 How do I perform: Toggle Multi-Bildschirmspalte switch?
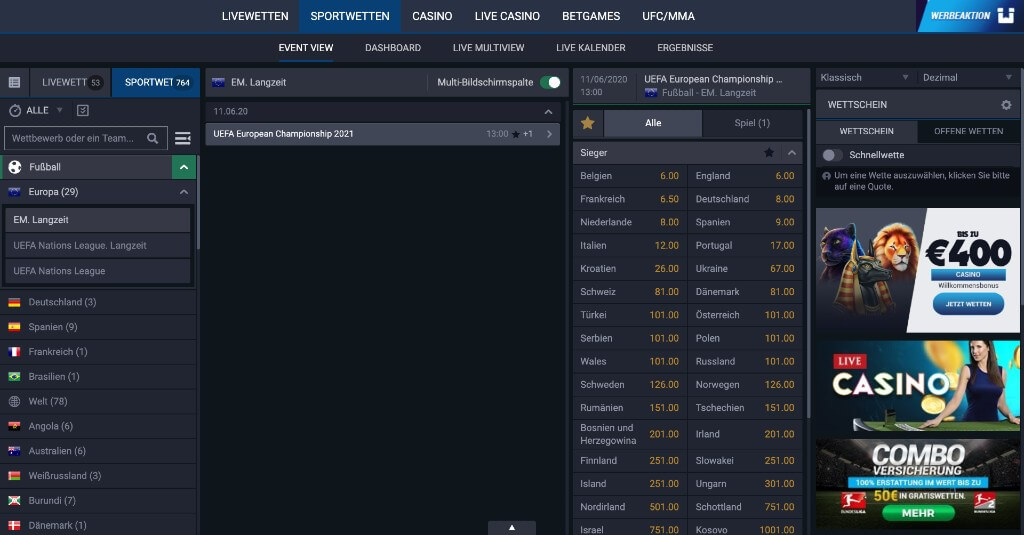tap(551, 82)
